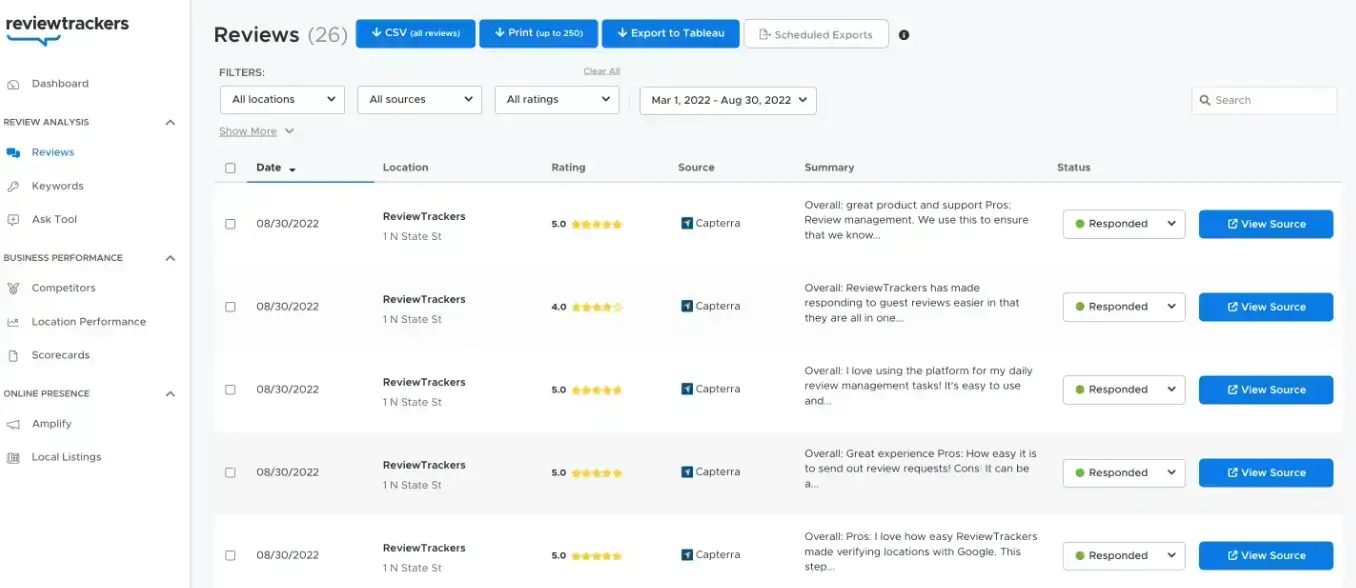
Task: Expand Show More filters
Action: (x=256, y=131)
